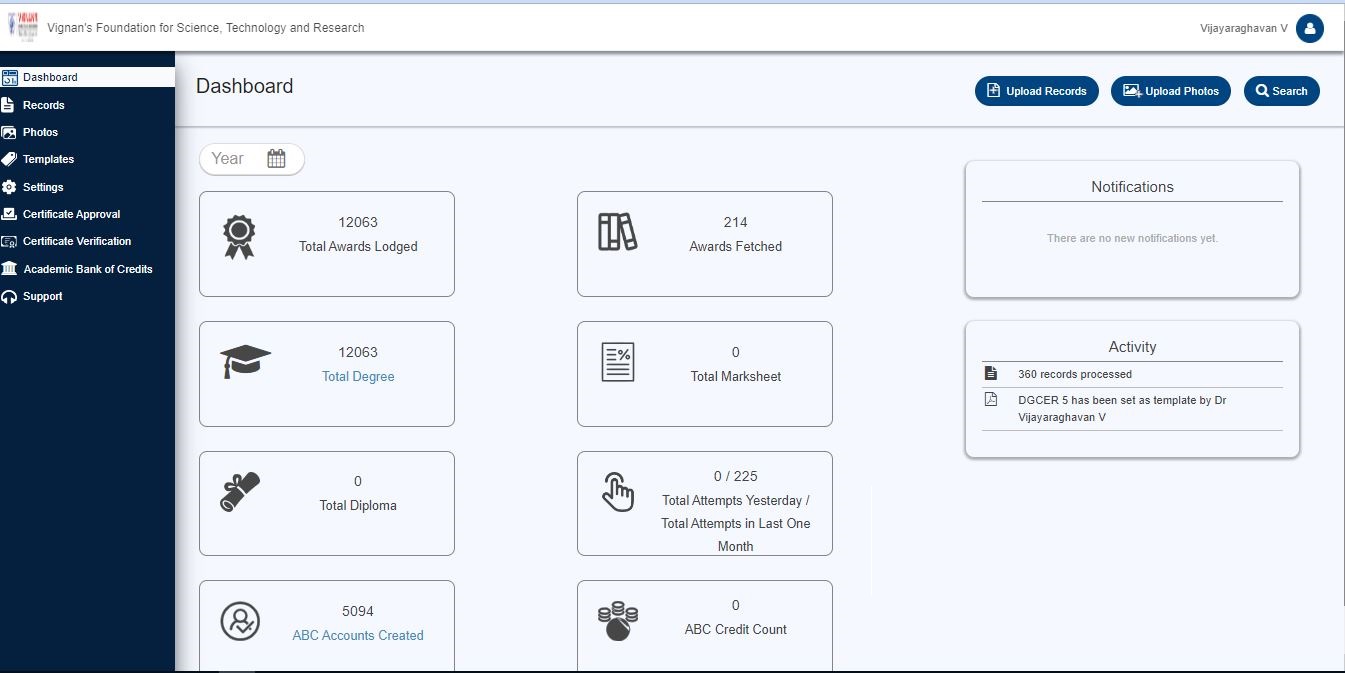Click the Total Attempts hand pointer icon
This screenshot has width=1345, height=673.
click(617, 492)
